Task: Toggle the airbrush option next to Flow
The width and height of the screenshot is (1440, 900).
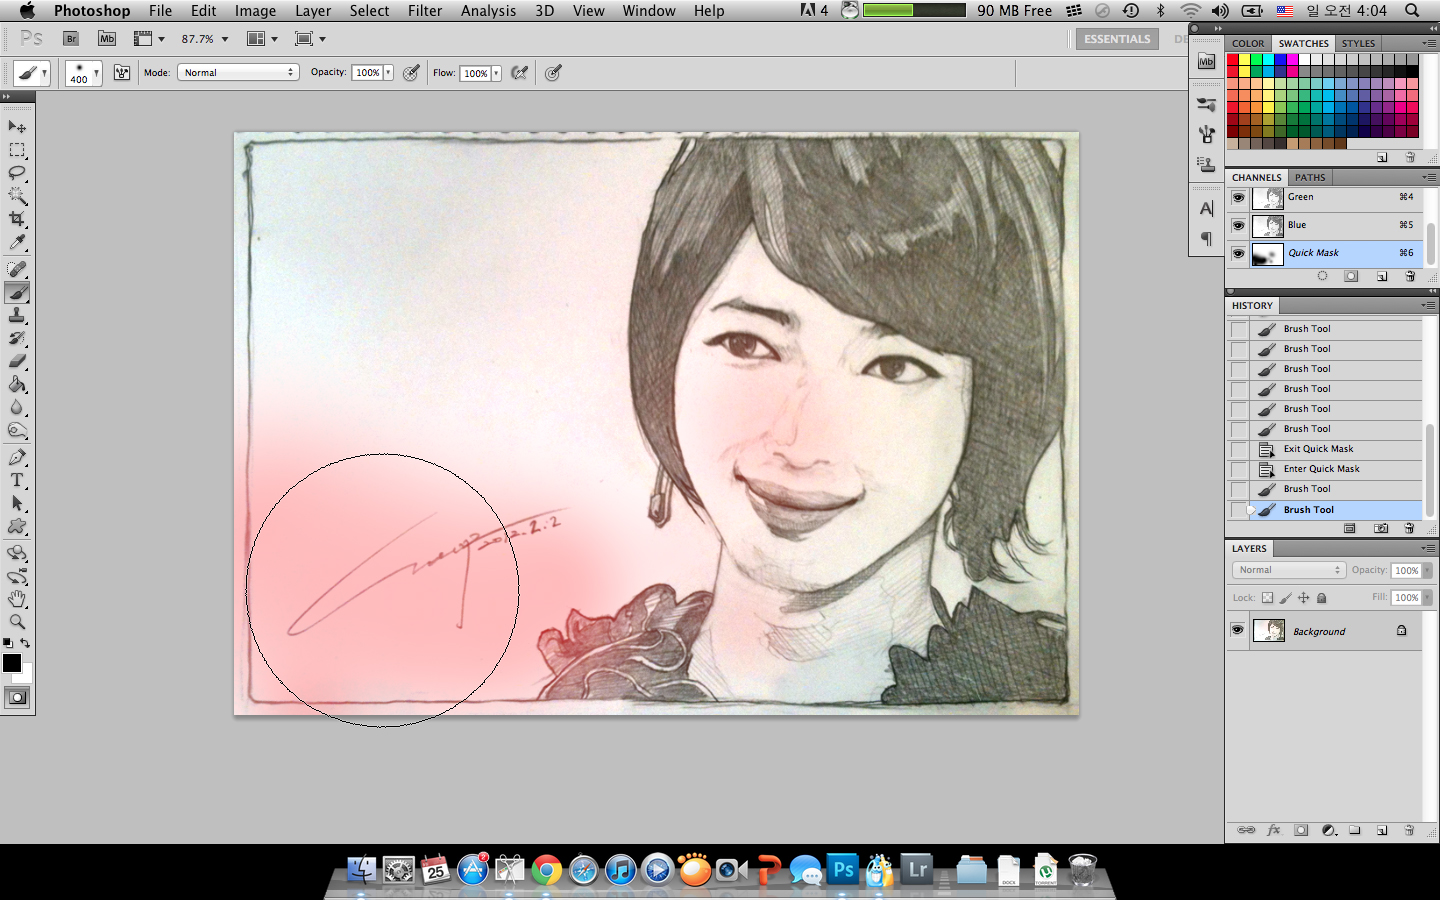Action: [x=519, y=72]
